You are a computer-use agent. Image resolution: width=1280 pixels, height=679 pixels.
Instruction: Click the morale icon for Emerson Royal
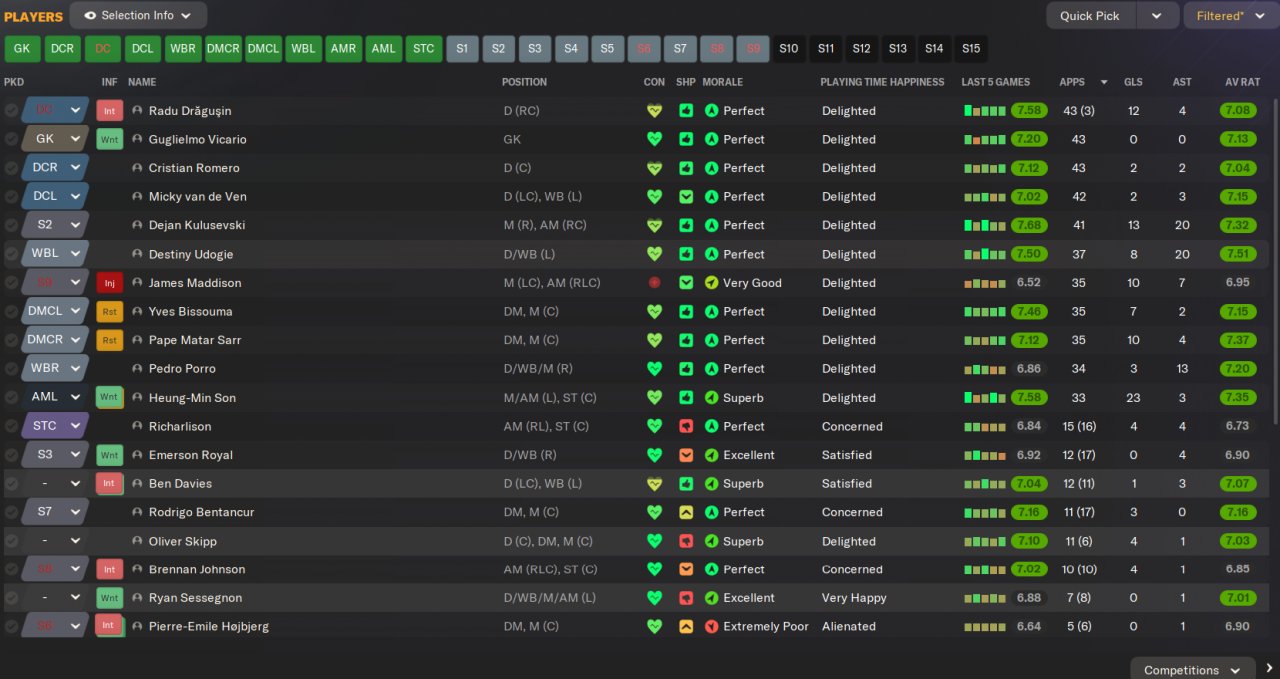pyautogui.click(x=711, y=455)
